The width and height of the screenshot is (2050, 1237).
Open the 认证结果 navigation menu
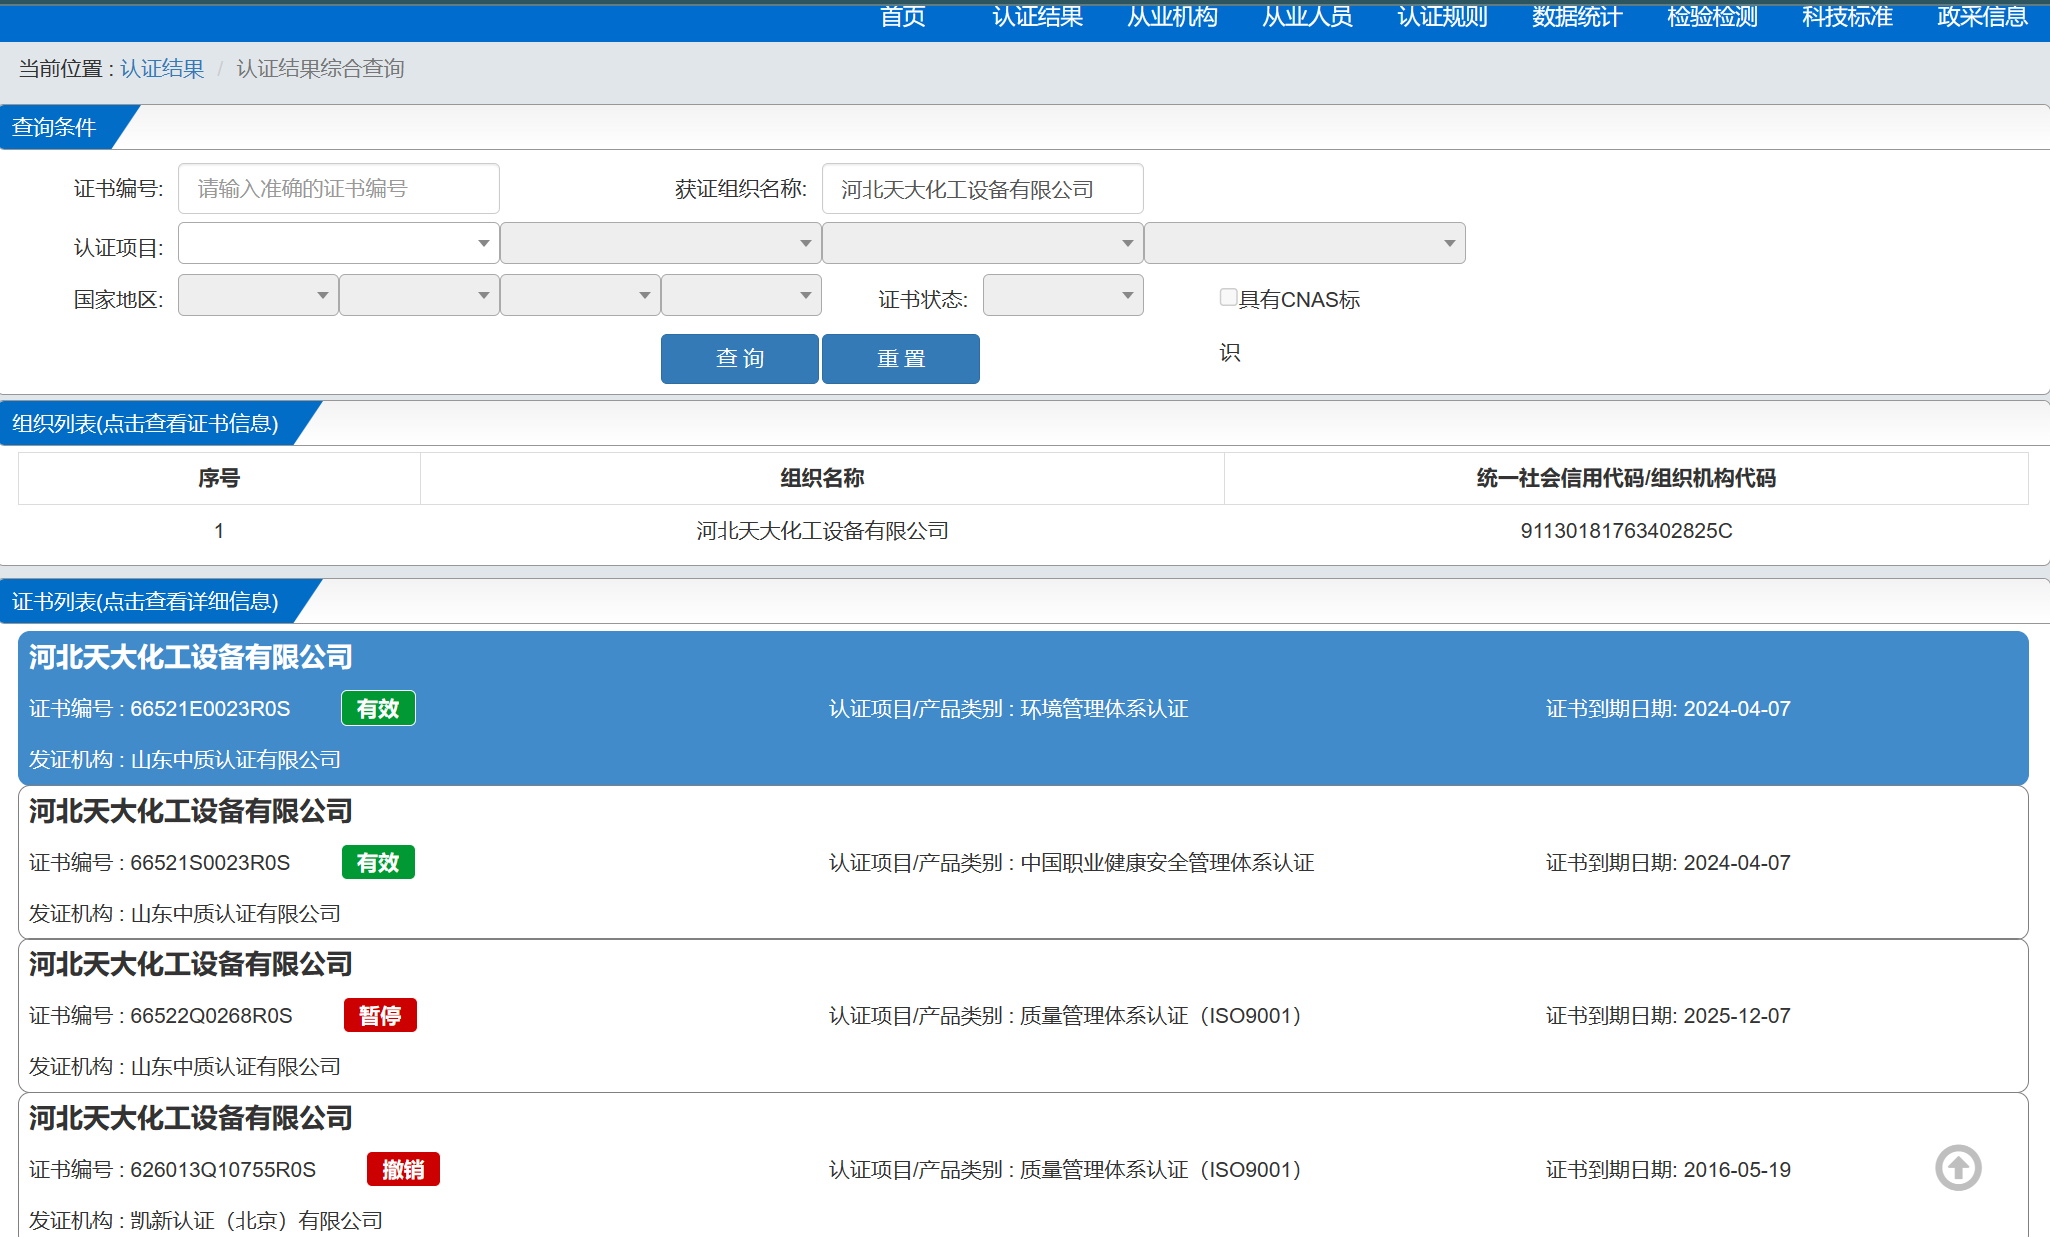(1038, 17)
